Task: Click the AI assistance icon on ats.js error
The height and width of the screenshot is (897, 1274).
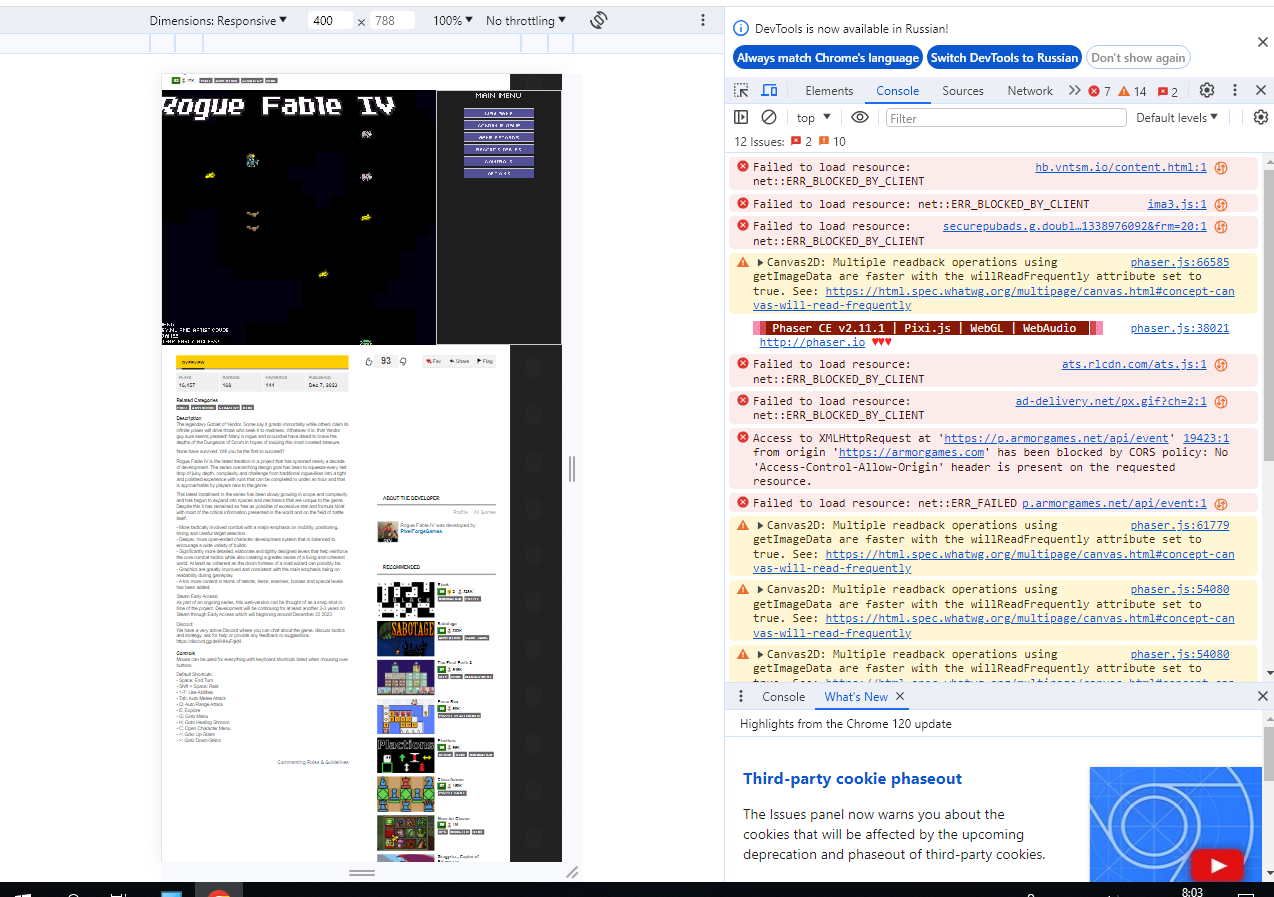Action: coord(1221,365)
